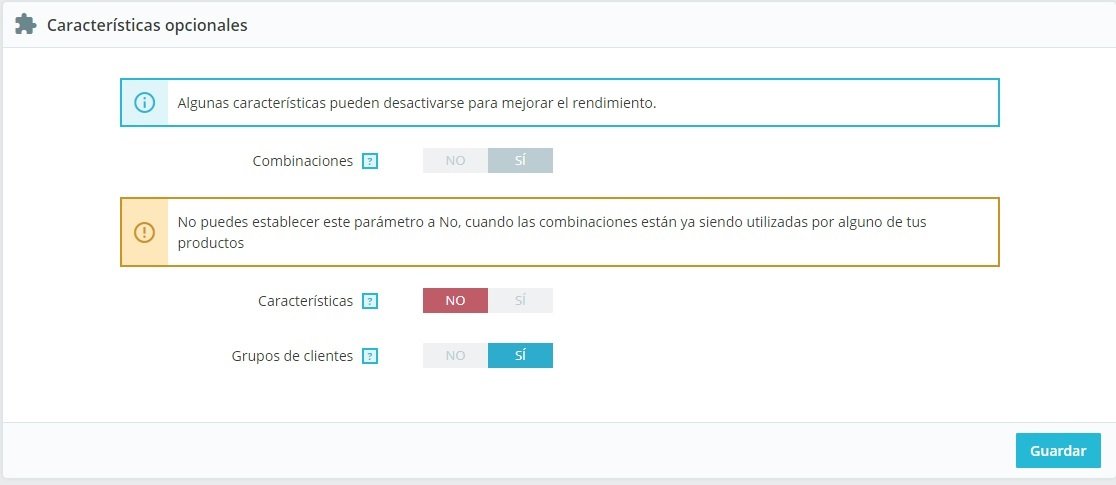The width and height of the screenshot is (1116, 485).
Task: Click the orange warning exclamation icon
Action: click(x=145, y=232)
